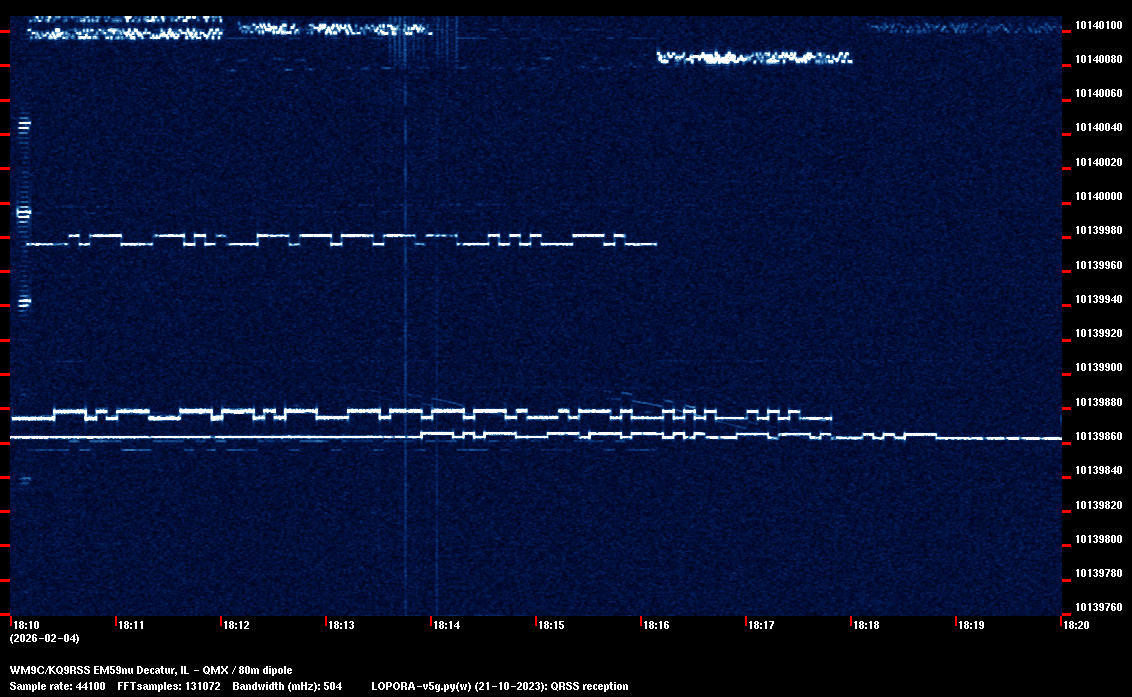The image size is (1132, 697).
Task: Pick the 18:19 time tick label
Action: tap(971, 625)
